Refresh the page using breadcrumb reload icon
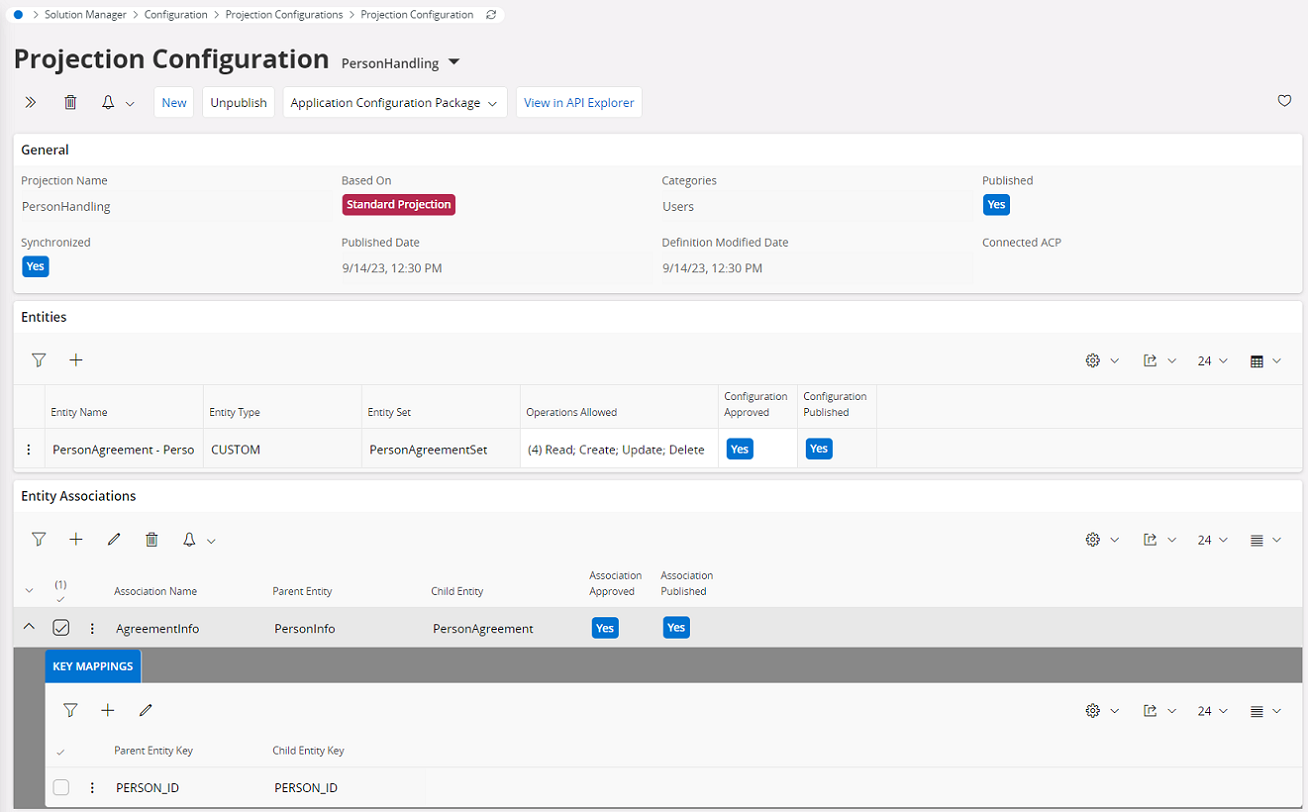This screenshot has height=812, width=1308. click(490, 15)
